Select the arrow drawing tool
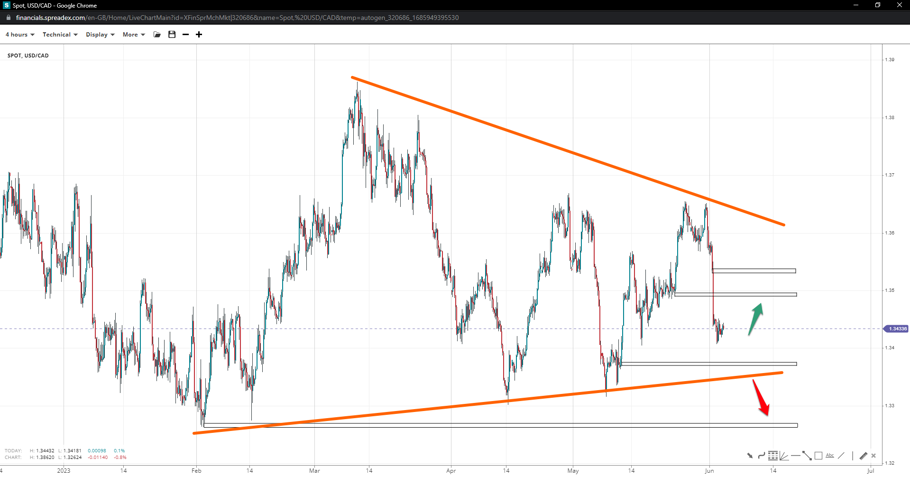 (x=750, y=456)
